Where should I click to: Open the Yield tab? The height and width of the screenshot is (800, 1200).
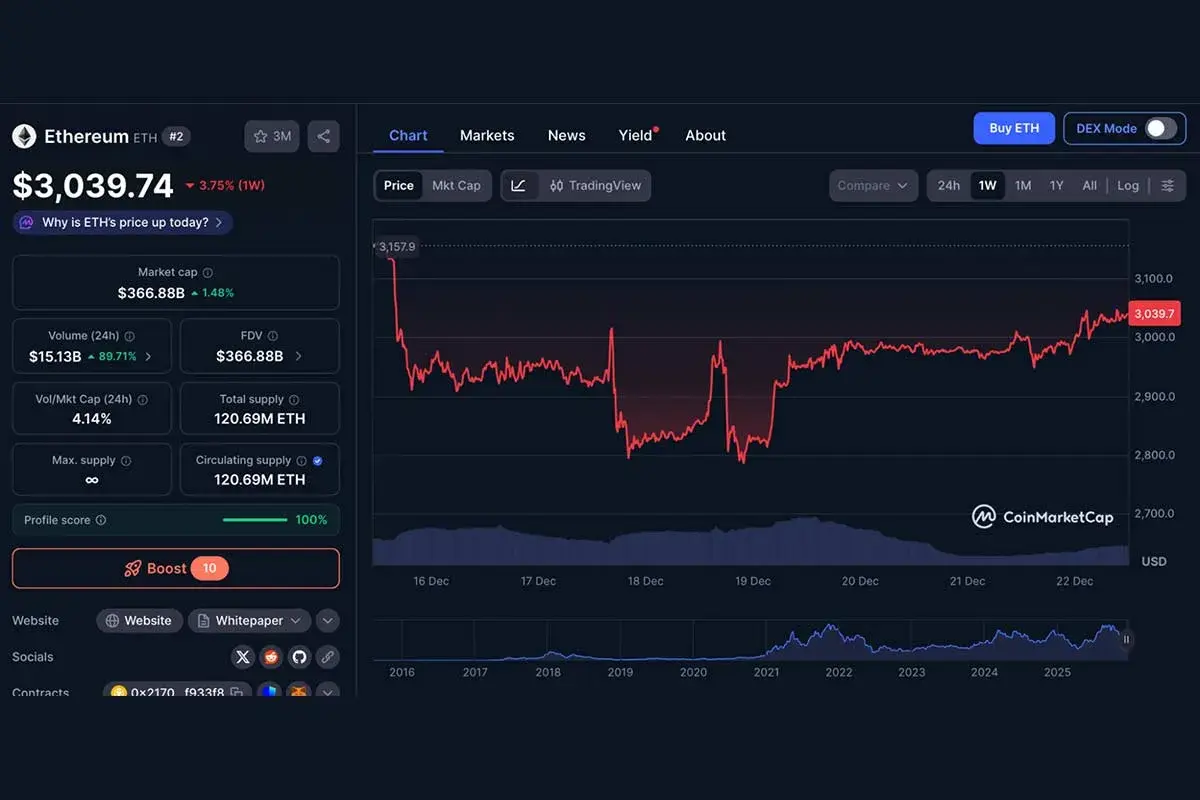[635, 135]
